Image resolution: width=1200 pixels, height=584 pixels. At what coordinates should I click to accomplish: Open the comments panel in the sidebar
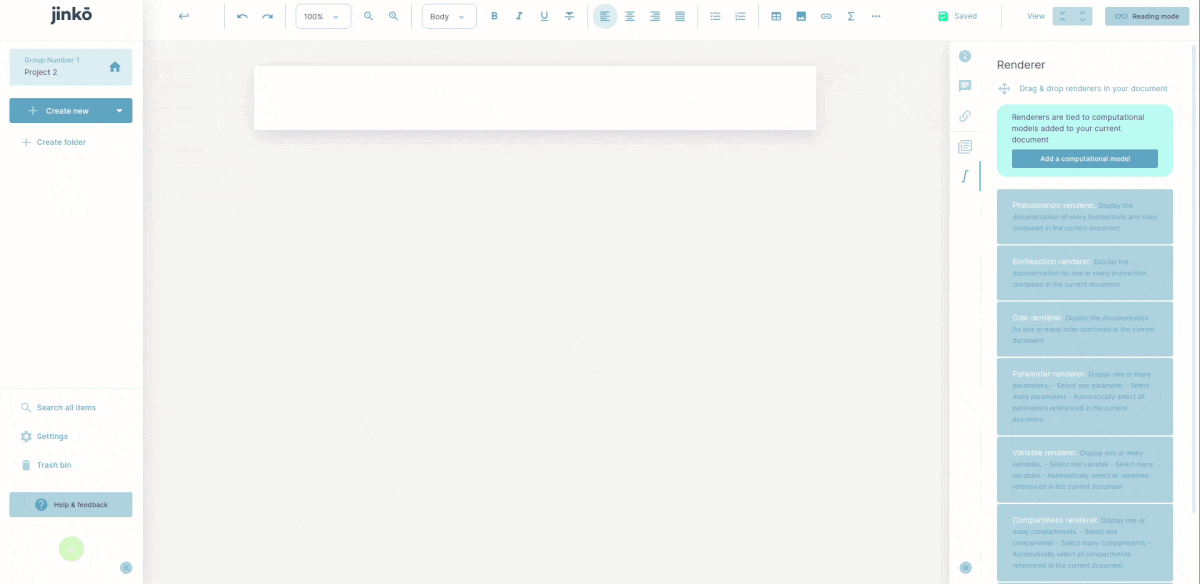[x=964, y=86]
